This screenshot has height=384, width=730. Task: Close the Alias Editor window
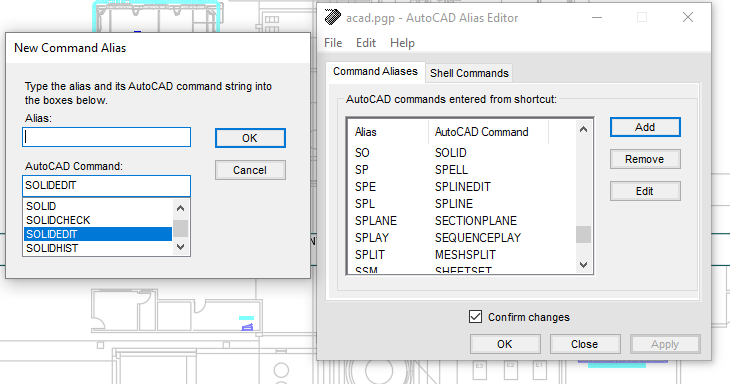tap(688, 18)
